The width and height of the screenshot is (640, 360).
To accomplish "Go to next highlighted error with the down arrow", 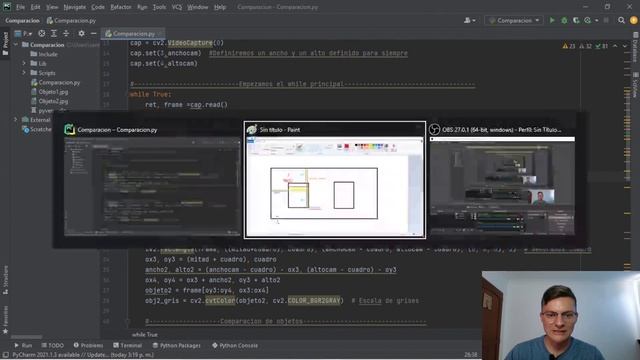I will tap(625, 46).
